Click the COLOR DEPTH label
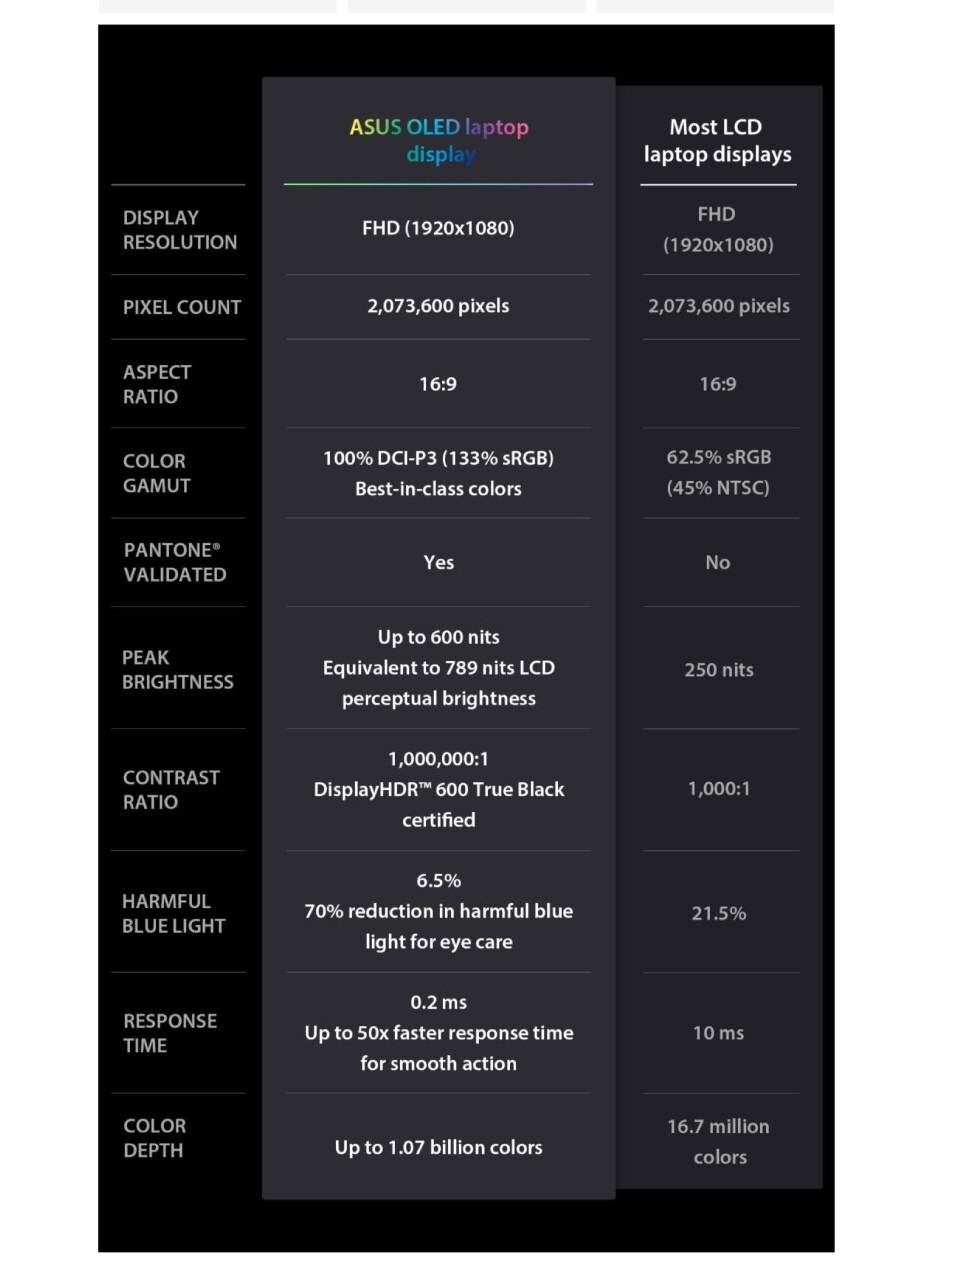Image resolution: width=954 pixels, height=1281 pixels. click(154, 1138)
